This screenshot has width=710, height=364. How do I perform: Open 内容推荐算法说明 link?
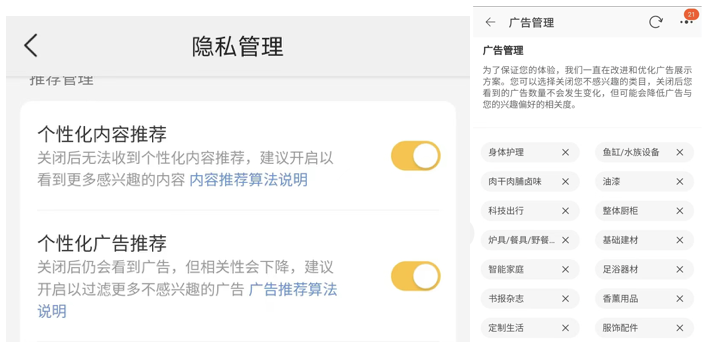point(248,180)
